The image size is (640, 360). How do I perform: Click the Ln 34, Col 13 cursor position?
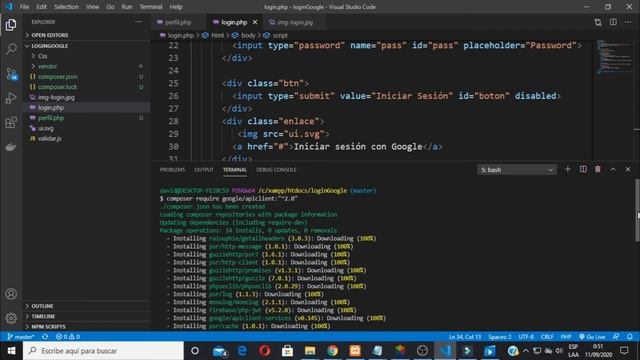click(x=465, y=337)
